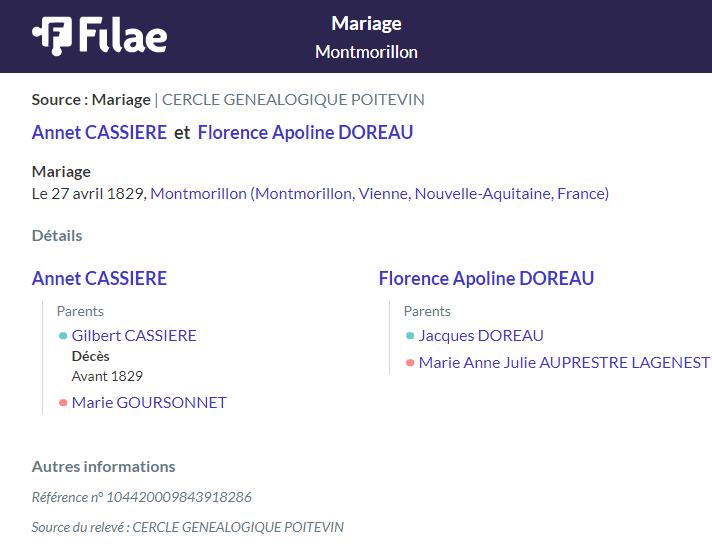Image resolution: width=712 pixels, height=554 pixels.
Task: Click the Mariage header title
Action: click(x=366, y=24)
